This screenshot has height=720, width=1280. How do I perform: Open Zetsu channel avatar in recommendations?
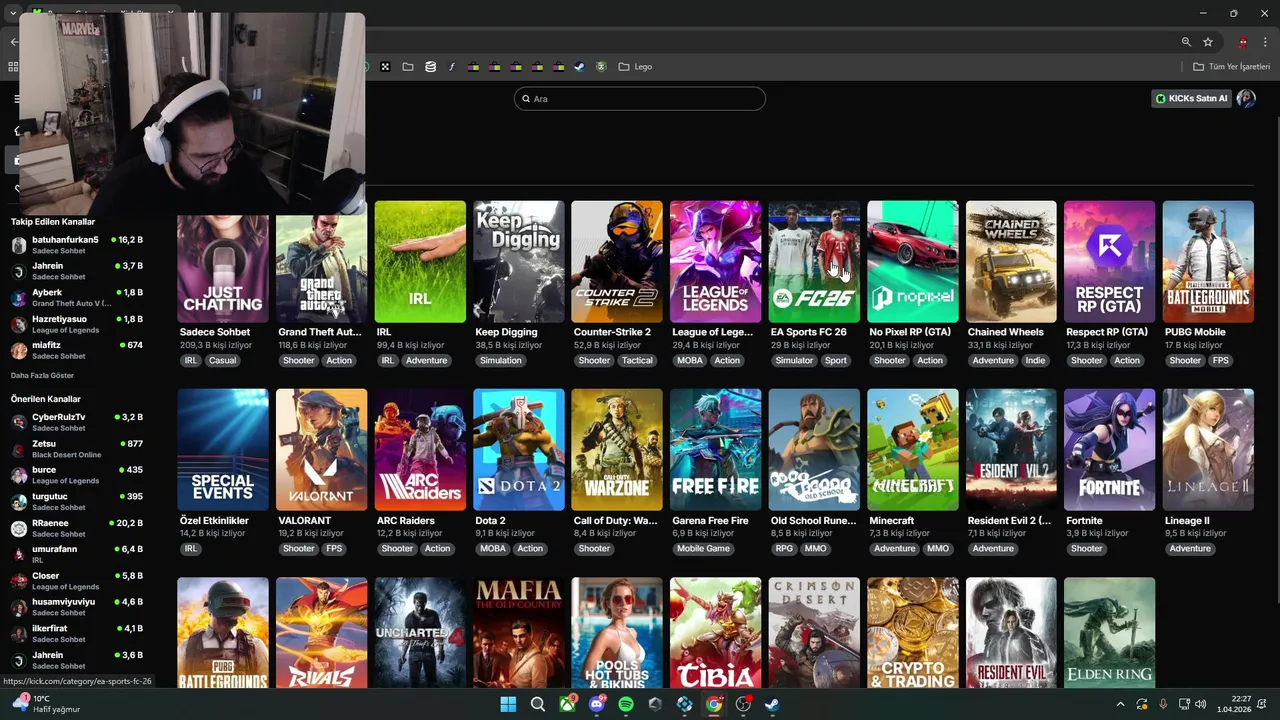coord(19,449)
